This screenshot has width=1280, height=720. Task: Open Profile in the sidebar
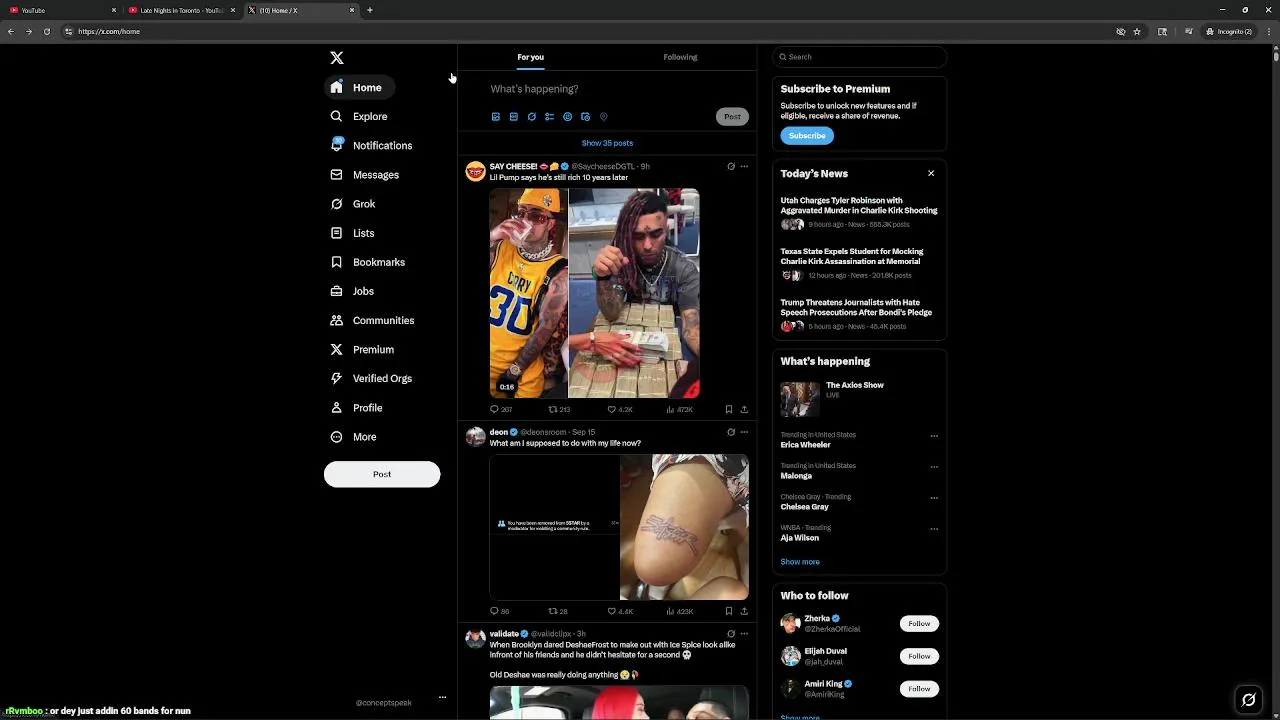(x=357, y=407)
